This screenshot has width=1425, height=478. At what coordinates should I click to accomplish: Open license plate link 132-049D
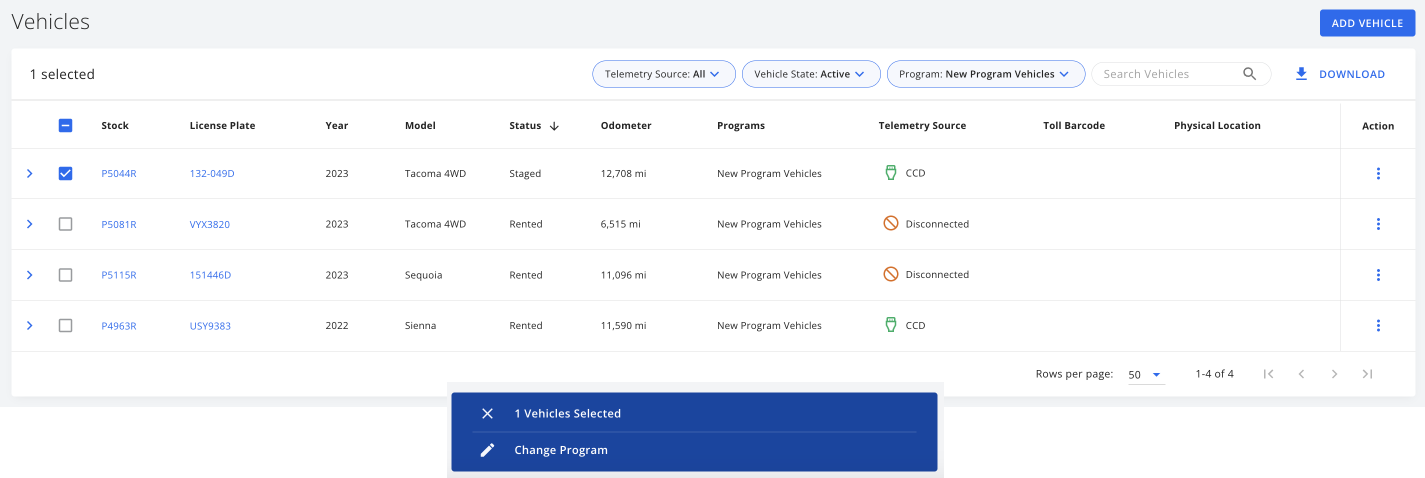click(212, 174)
